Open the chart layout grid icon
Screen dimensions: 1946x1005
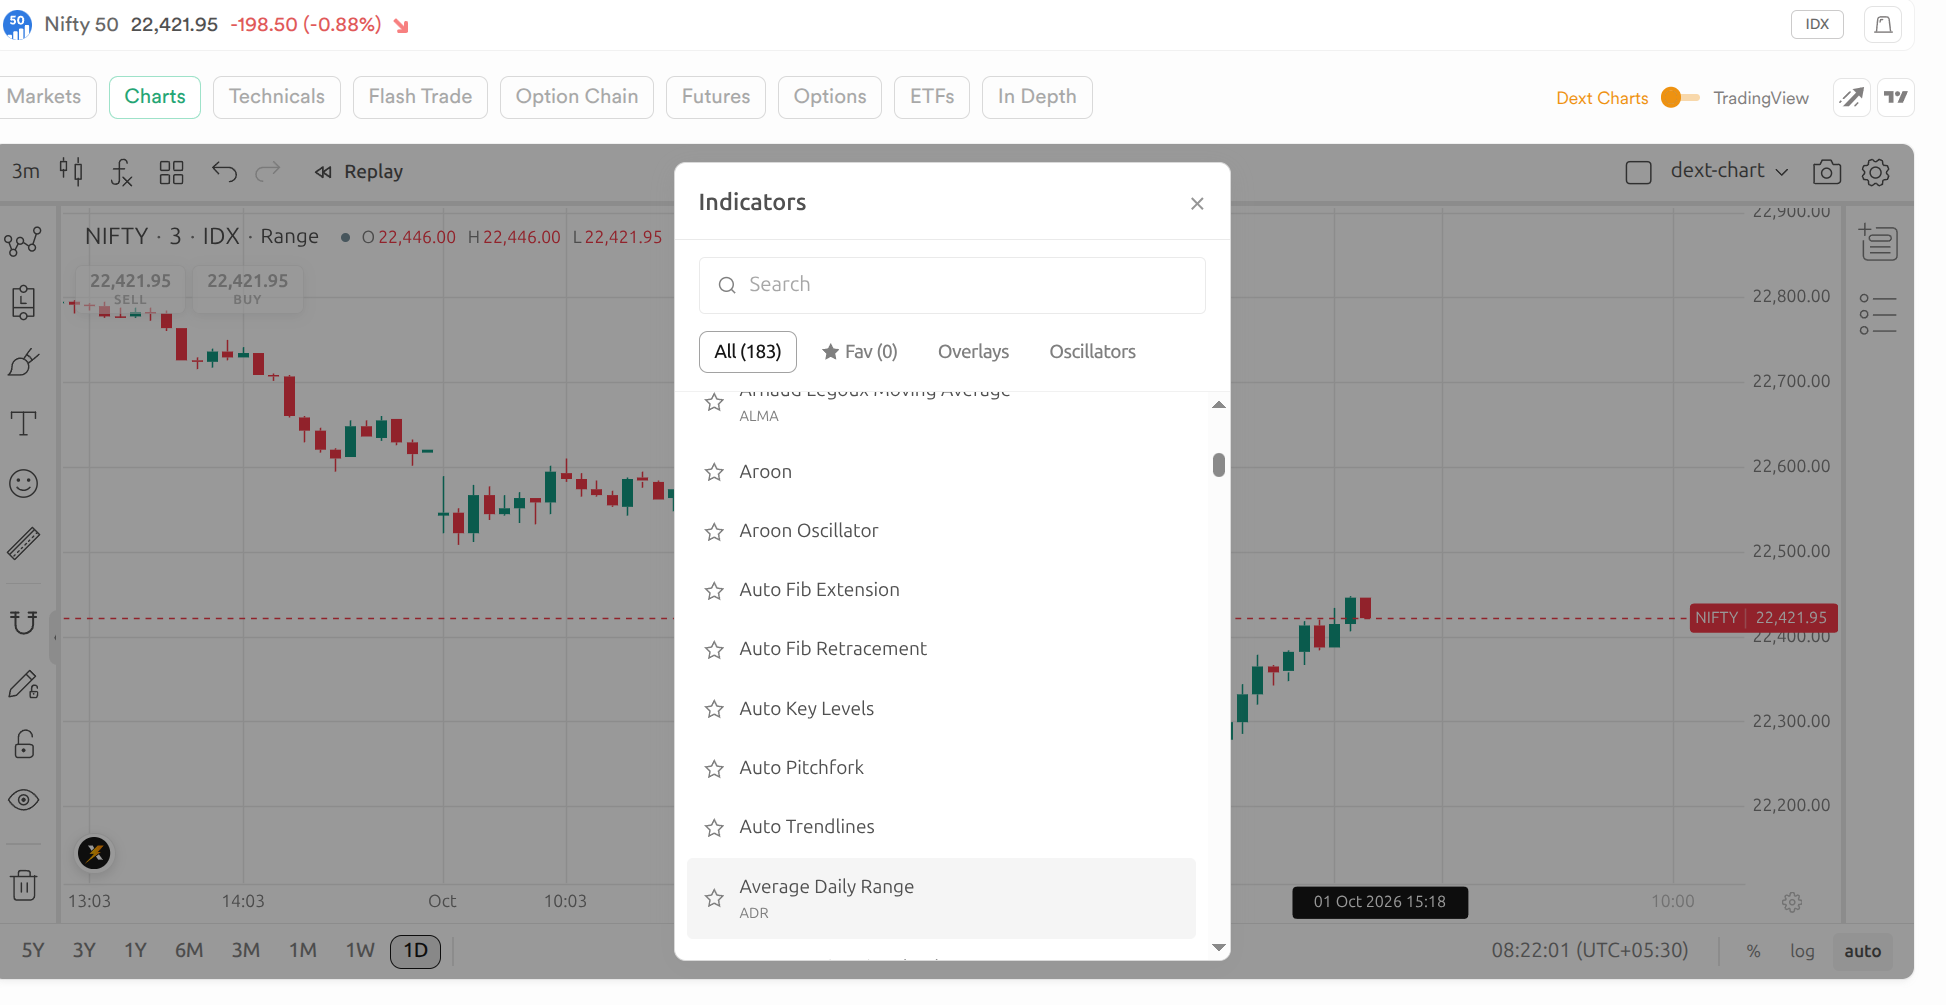point(172,172)
